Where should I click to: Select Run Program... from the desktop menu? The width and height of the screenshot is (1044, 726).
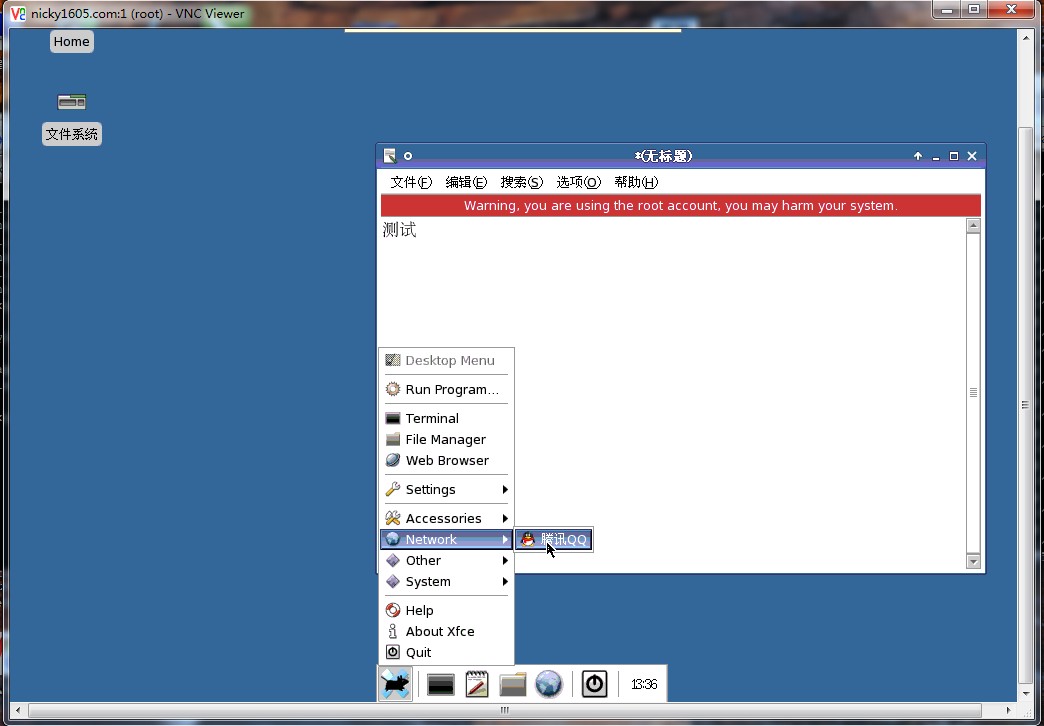pyautogui.click(x=446, y=389)
